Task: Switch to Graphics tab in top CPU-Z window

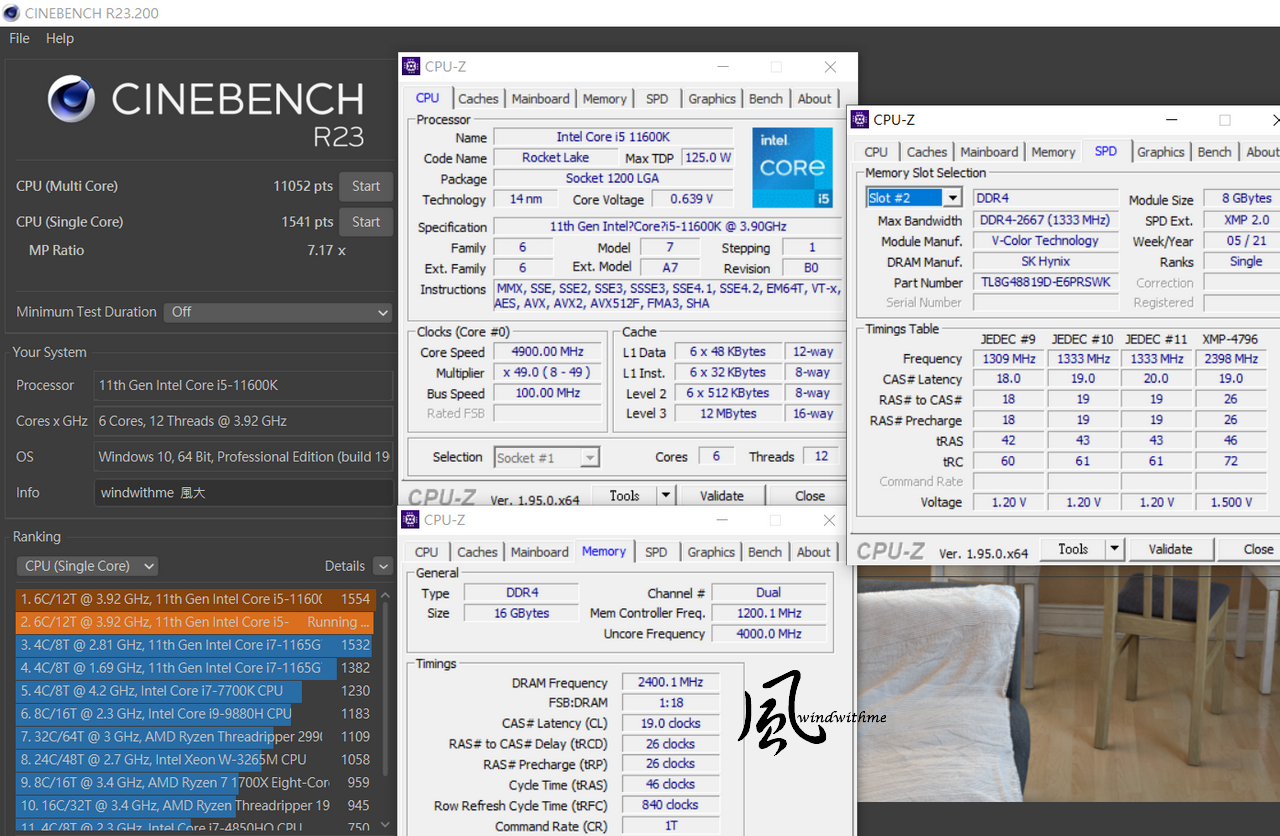Action: click(712, 99)
